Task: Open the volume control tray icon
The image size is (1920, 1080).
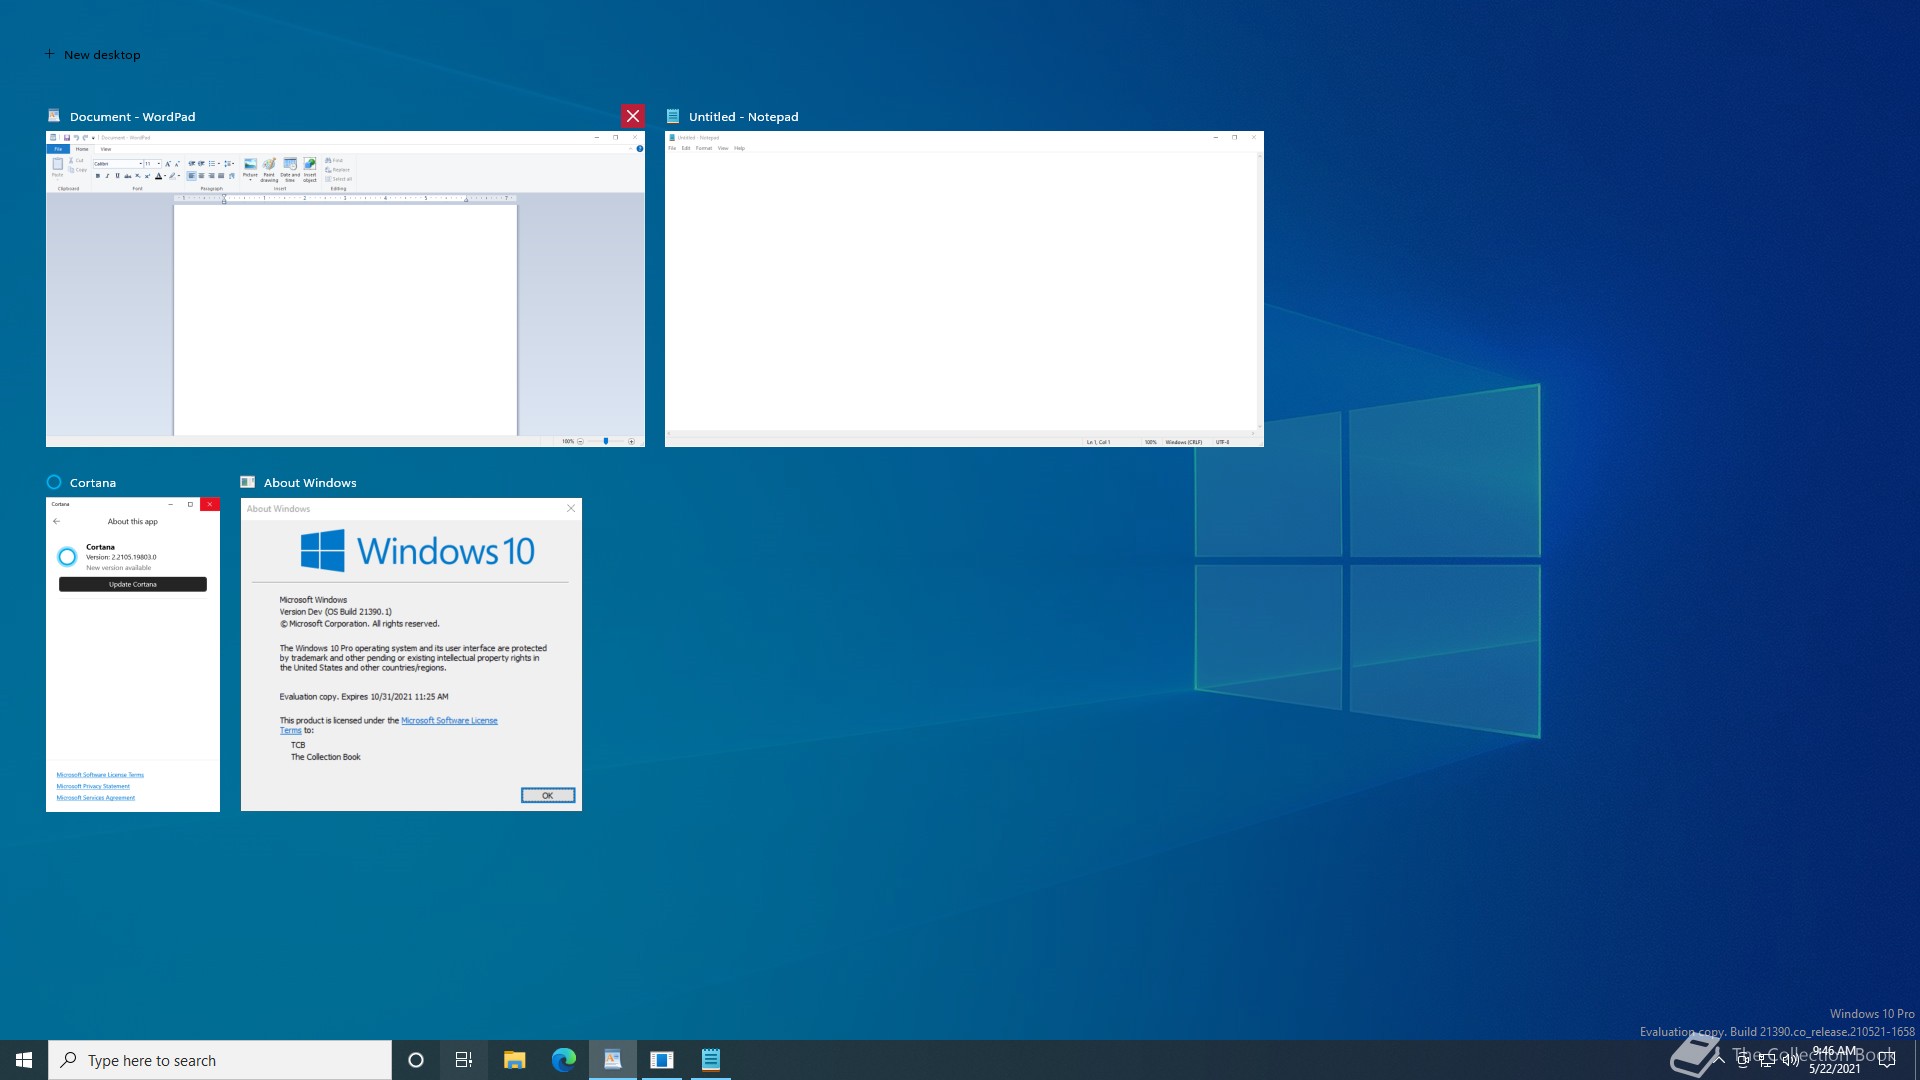Action: [x=1791, y=1060]
